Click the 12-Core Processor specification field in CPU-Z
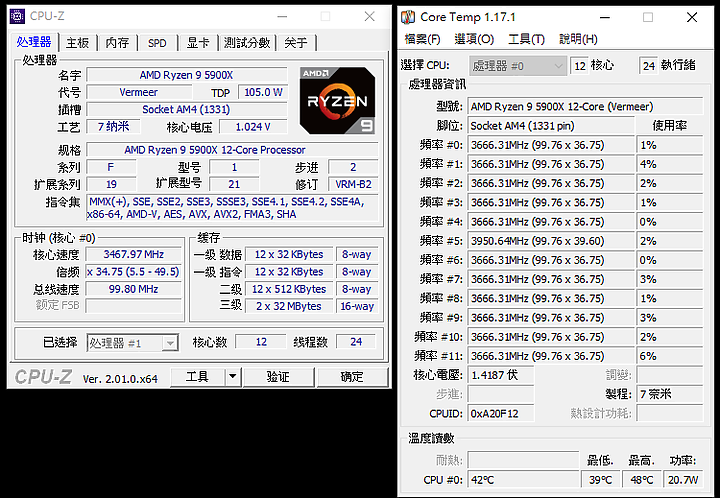The image size is (720, 498). tap(232, 150)
